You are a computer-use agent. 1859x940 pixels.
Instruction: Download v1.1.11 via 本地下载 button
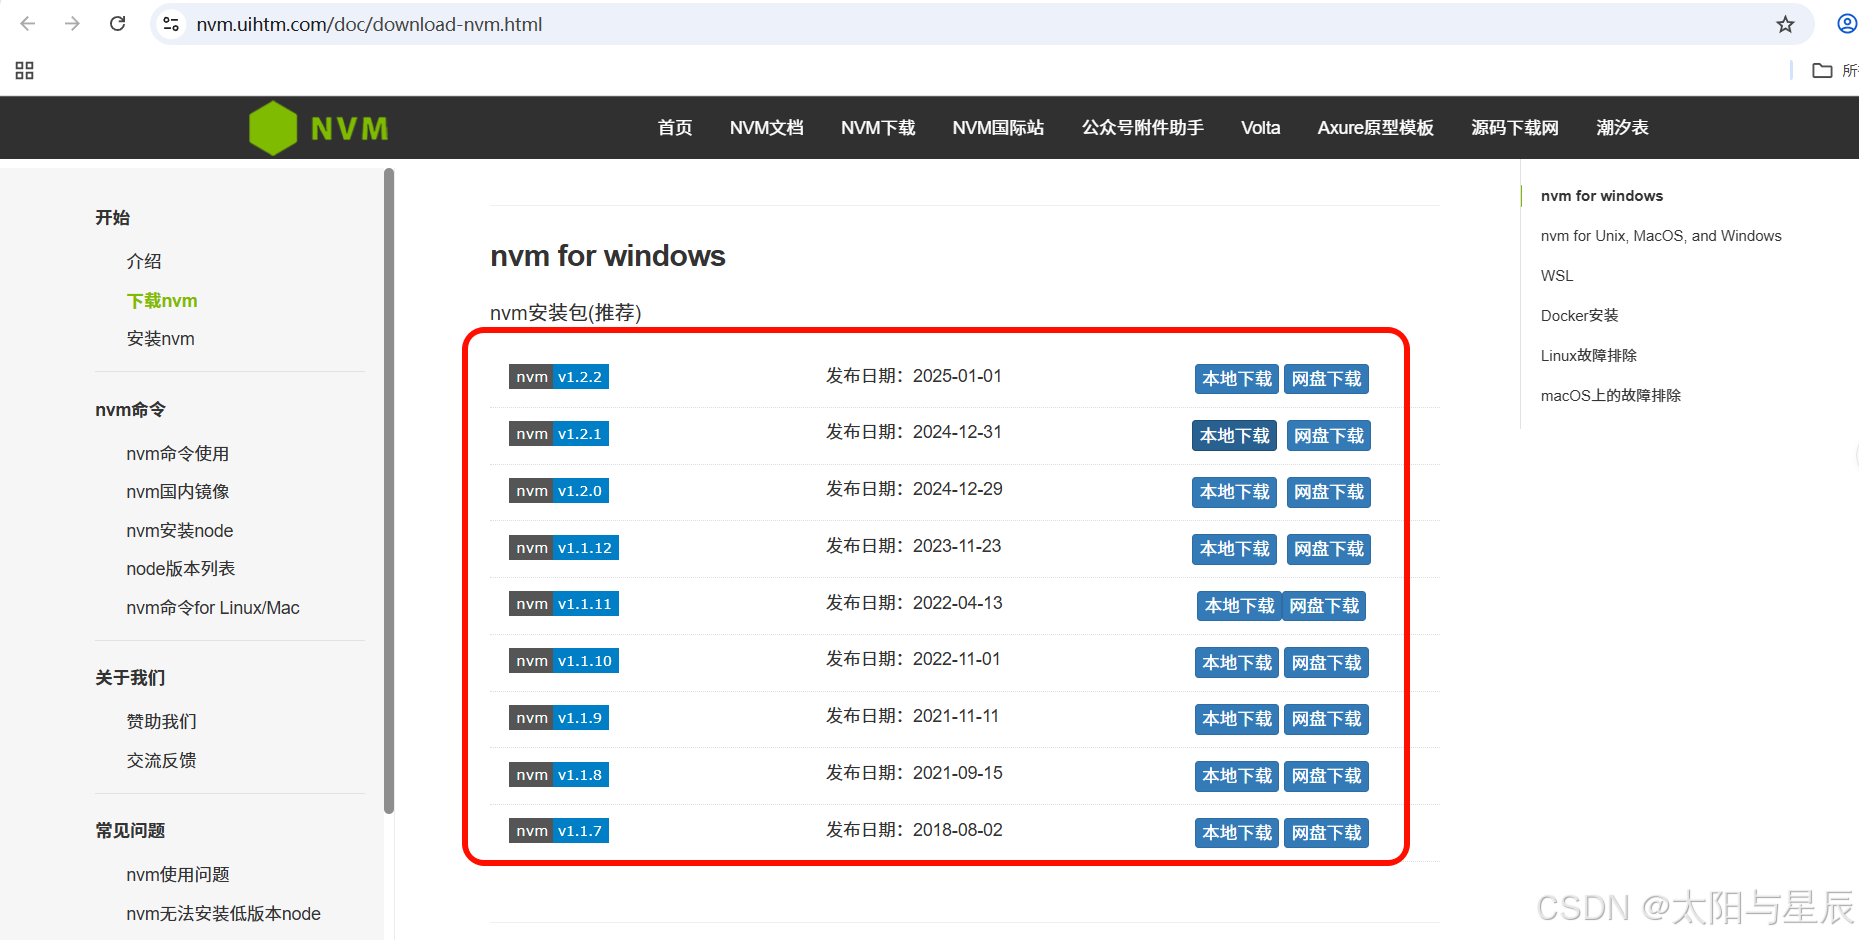pyautogui.click(x=1239, y=606)
